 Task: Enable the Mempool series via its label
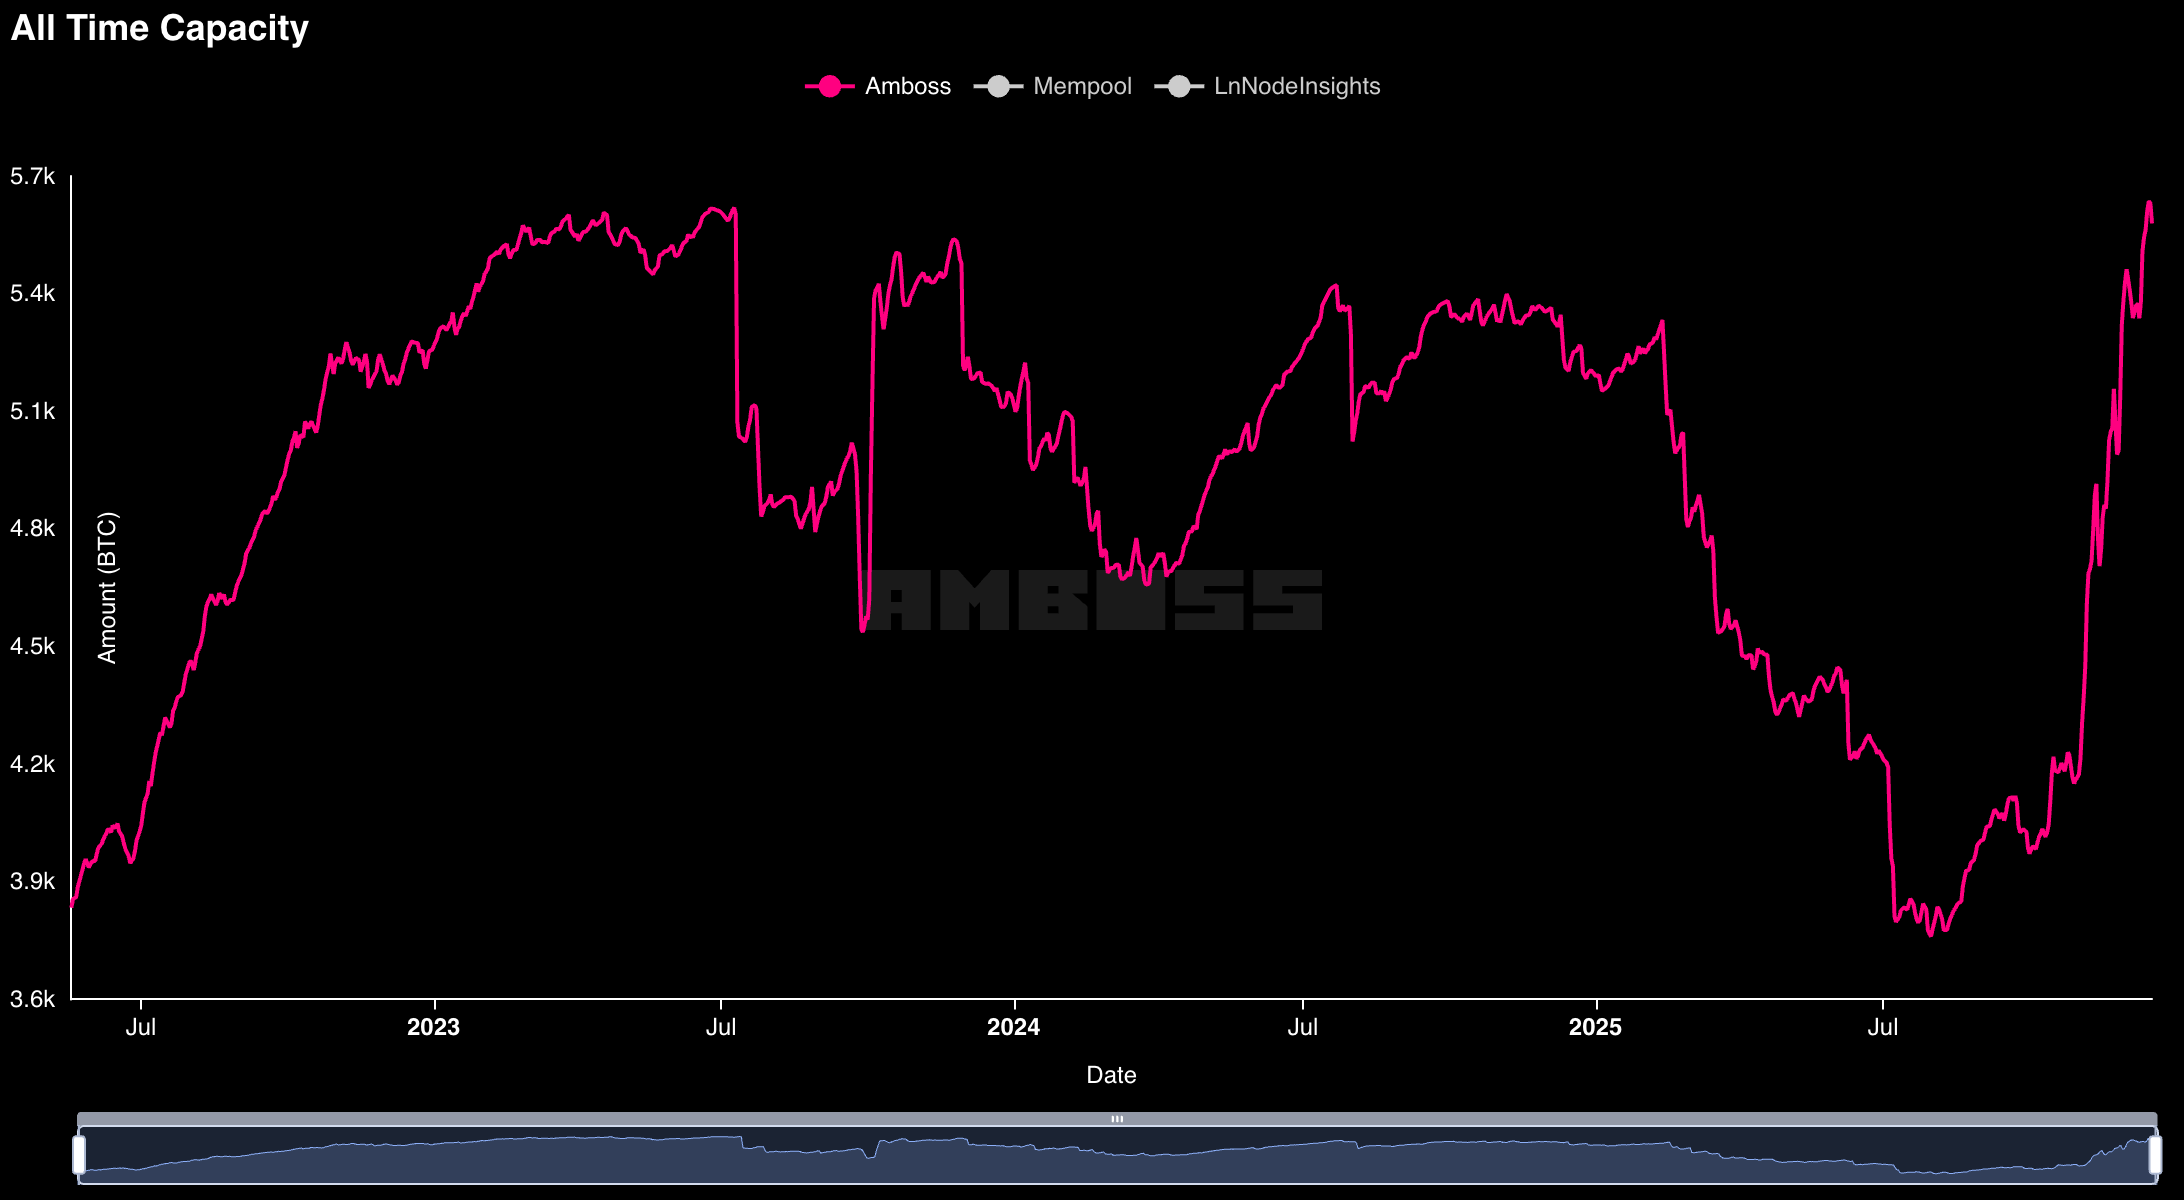[x=1082, y=87]
